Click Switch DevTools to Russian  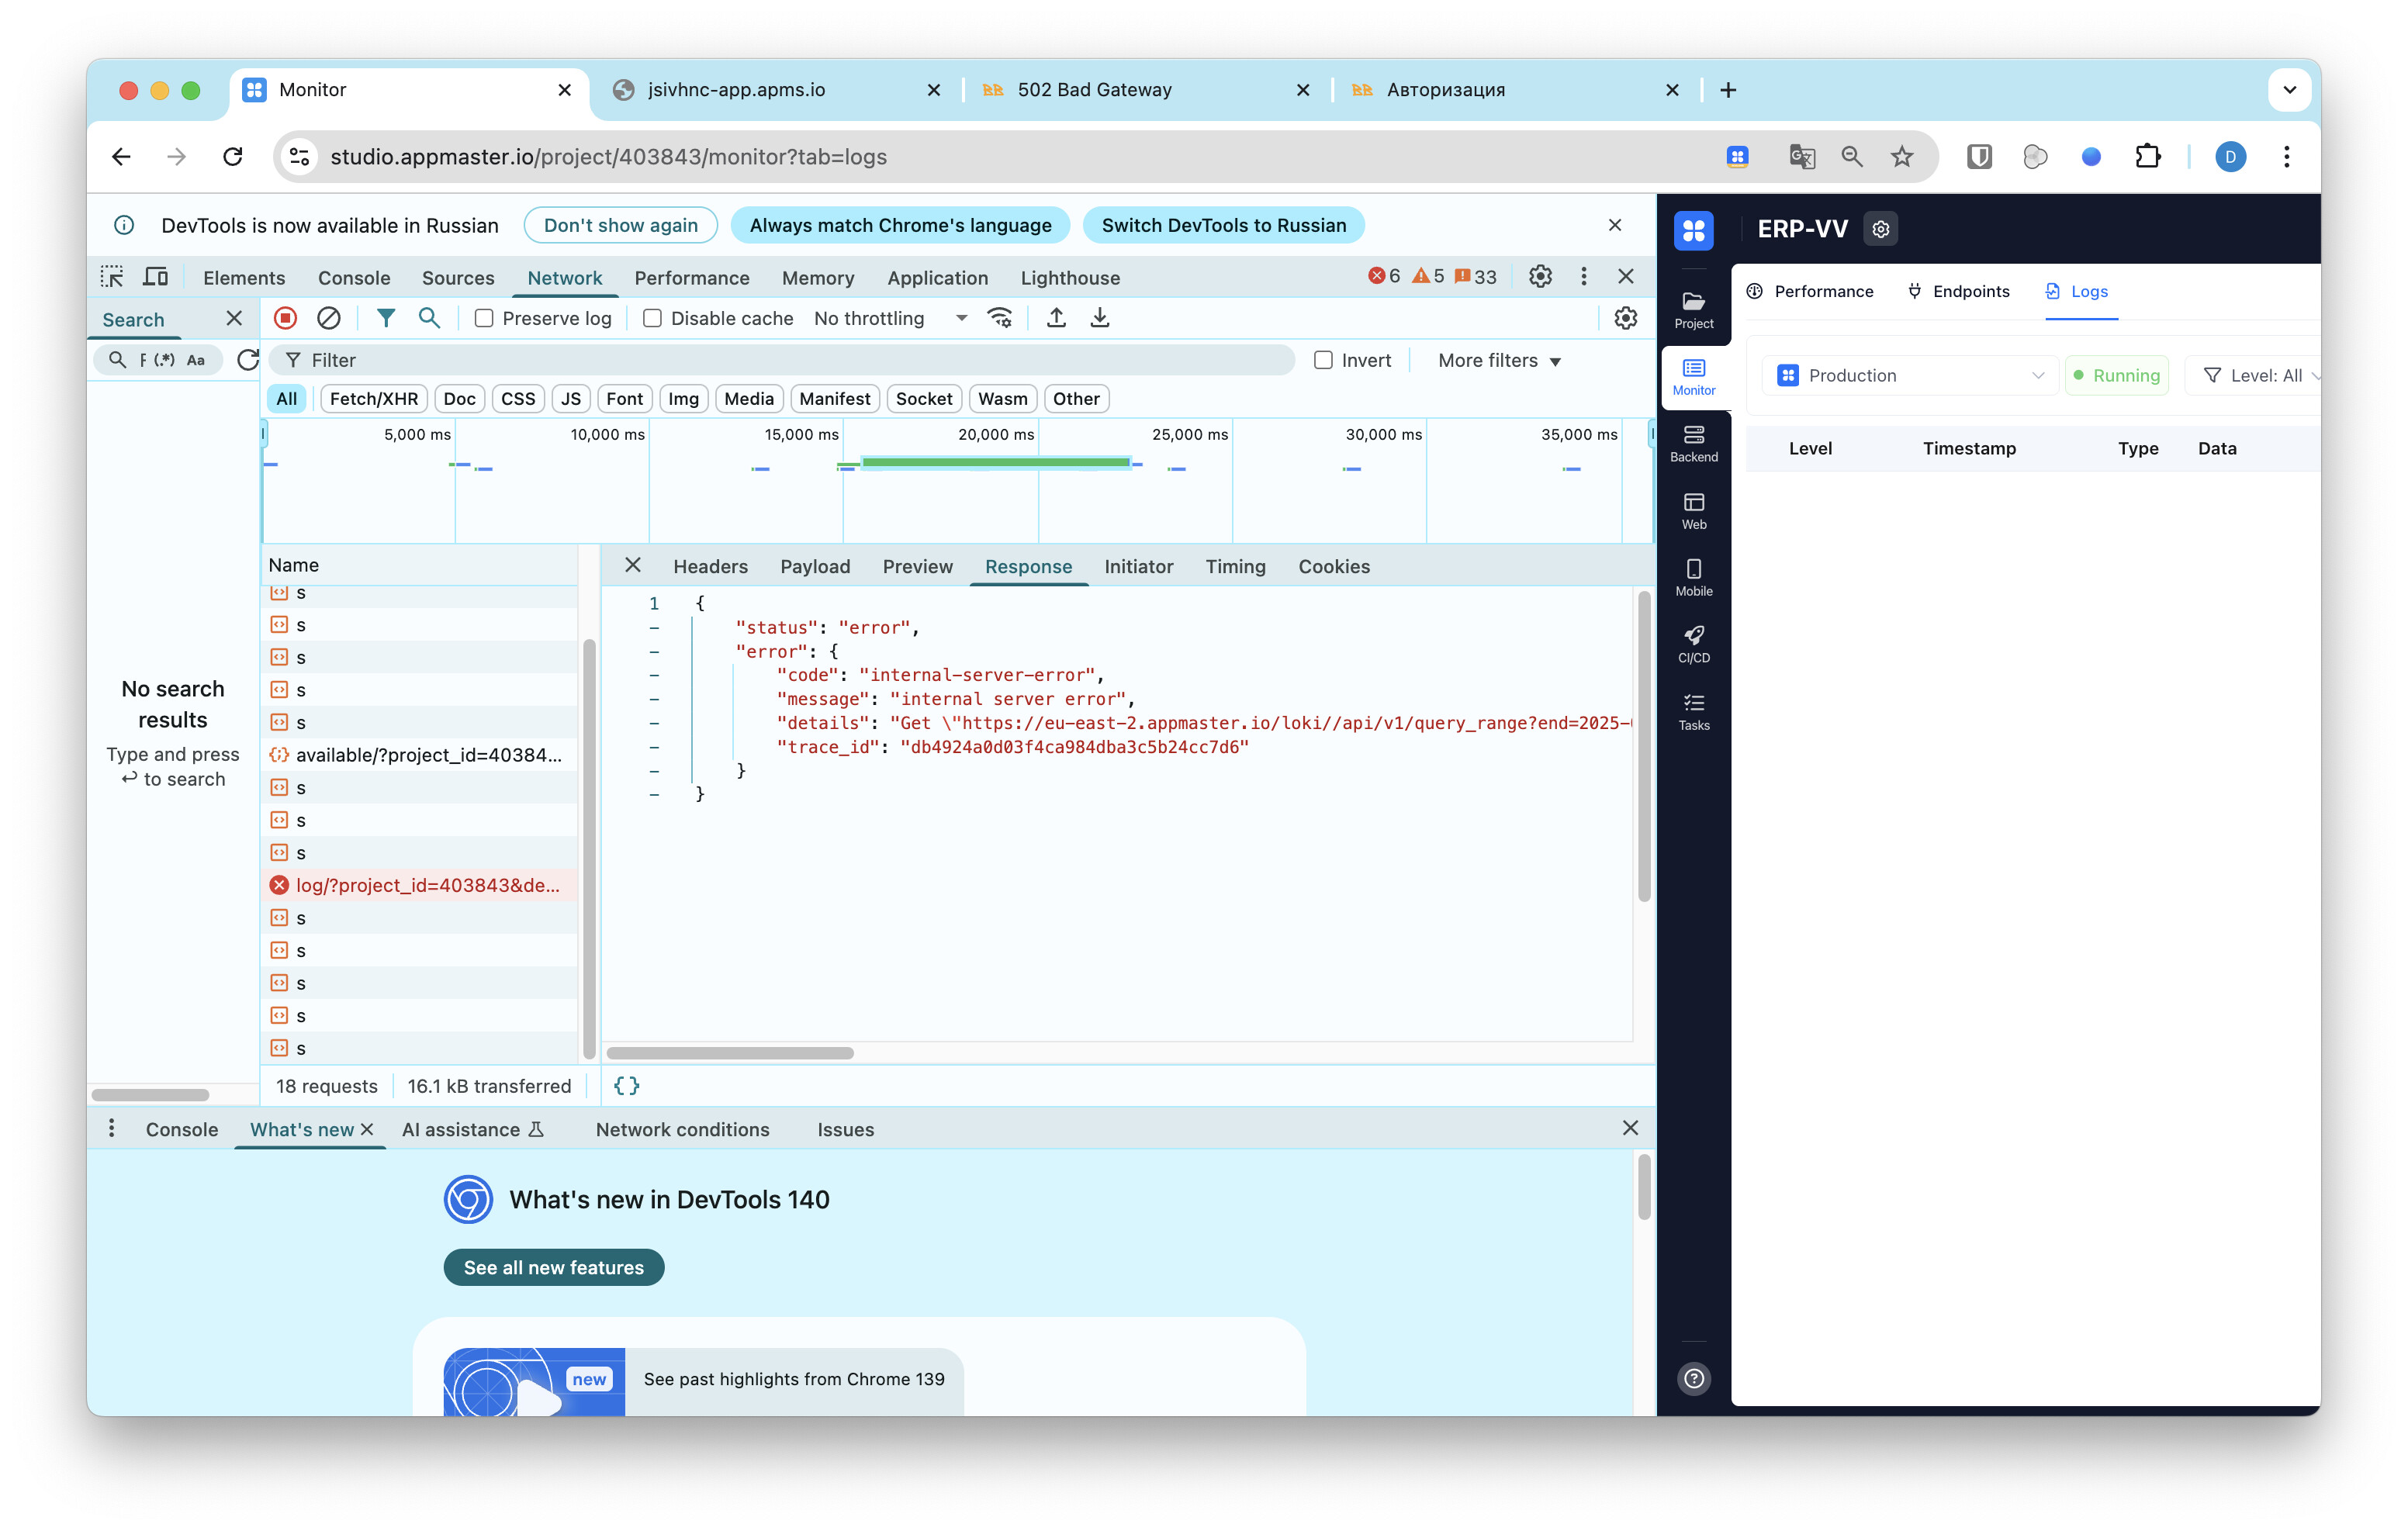click(1223, 225)
